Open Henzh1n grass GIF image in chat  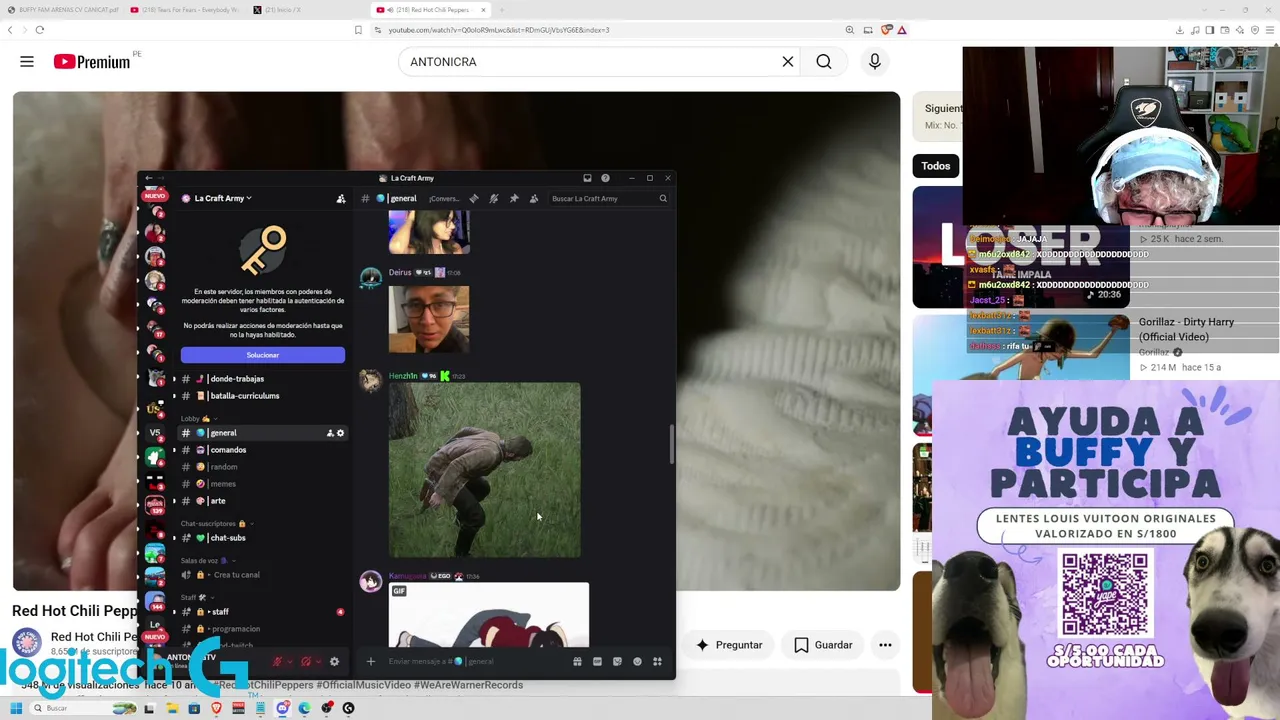coord(484,470)
